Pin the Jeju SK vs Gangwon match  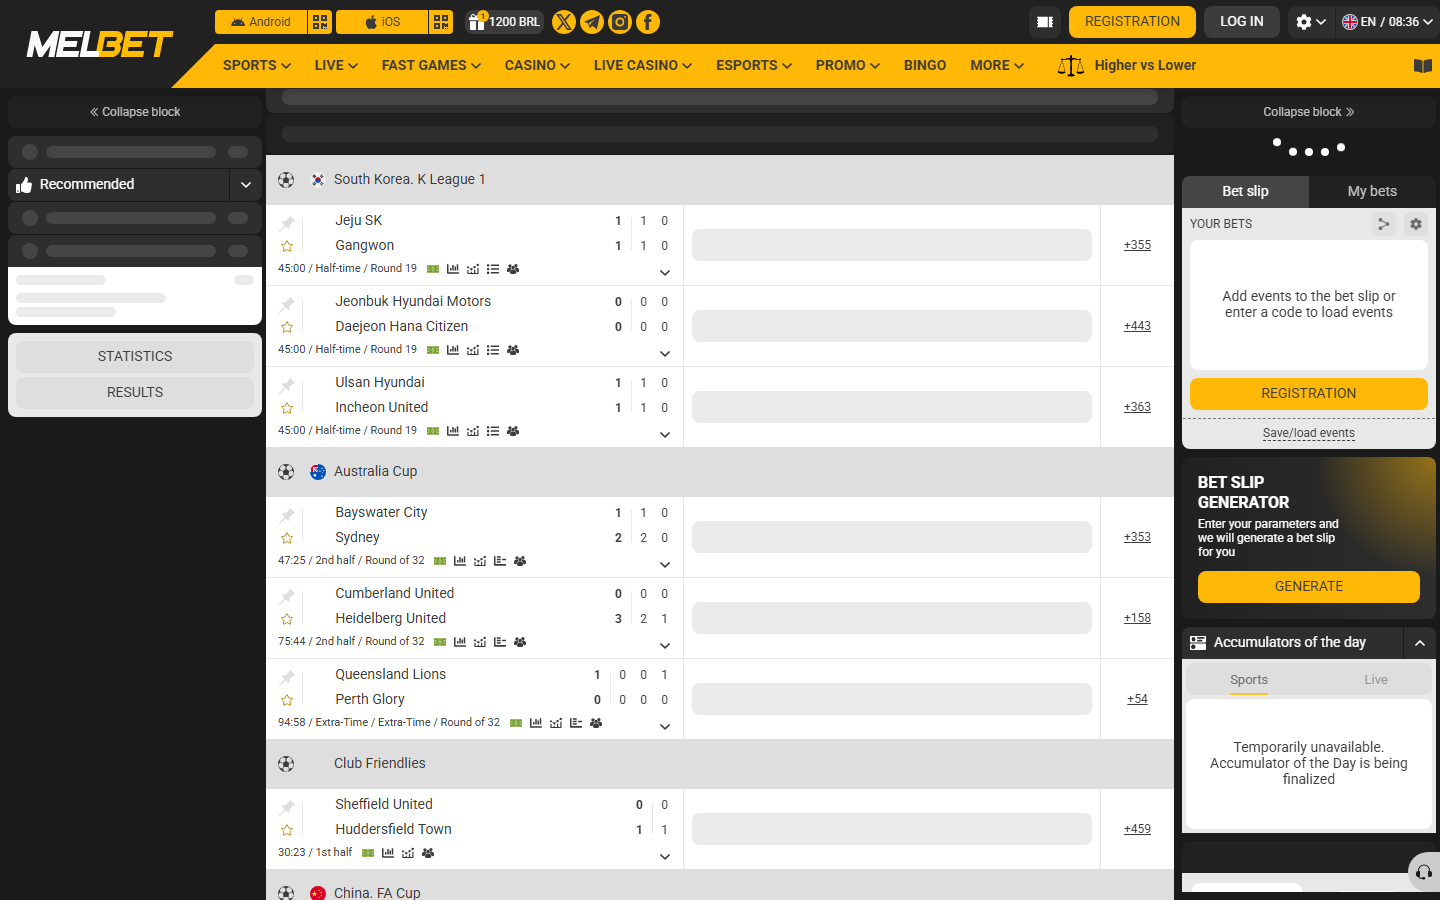pos(287,223)
